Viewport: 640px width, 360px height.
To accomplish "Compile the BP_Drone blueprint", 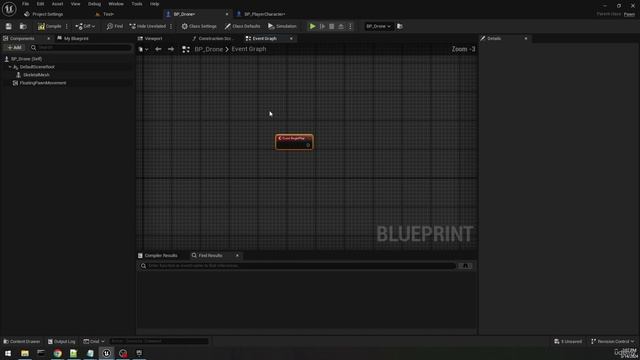I will 49,26.
